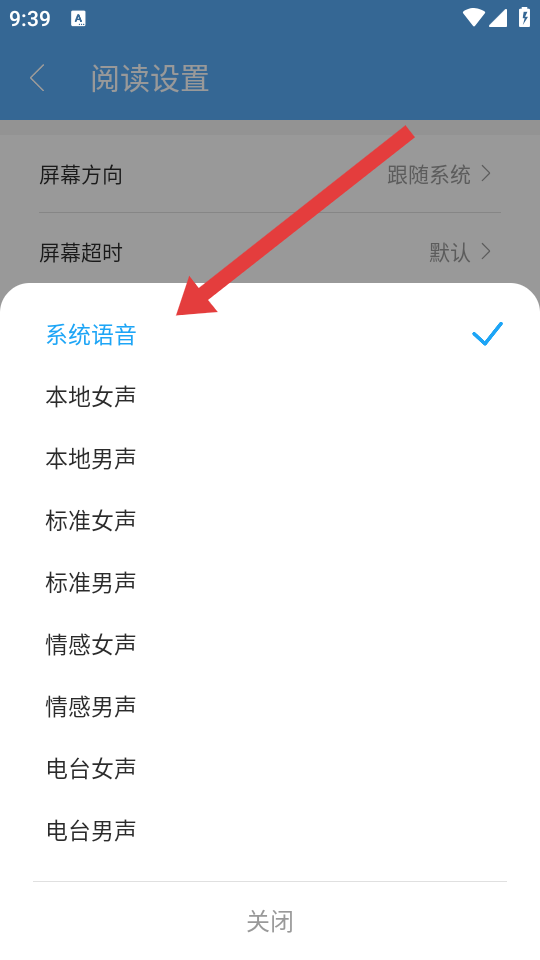
Task: Choose 标准男声 from the voice list
Action: point(270,582)
